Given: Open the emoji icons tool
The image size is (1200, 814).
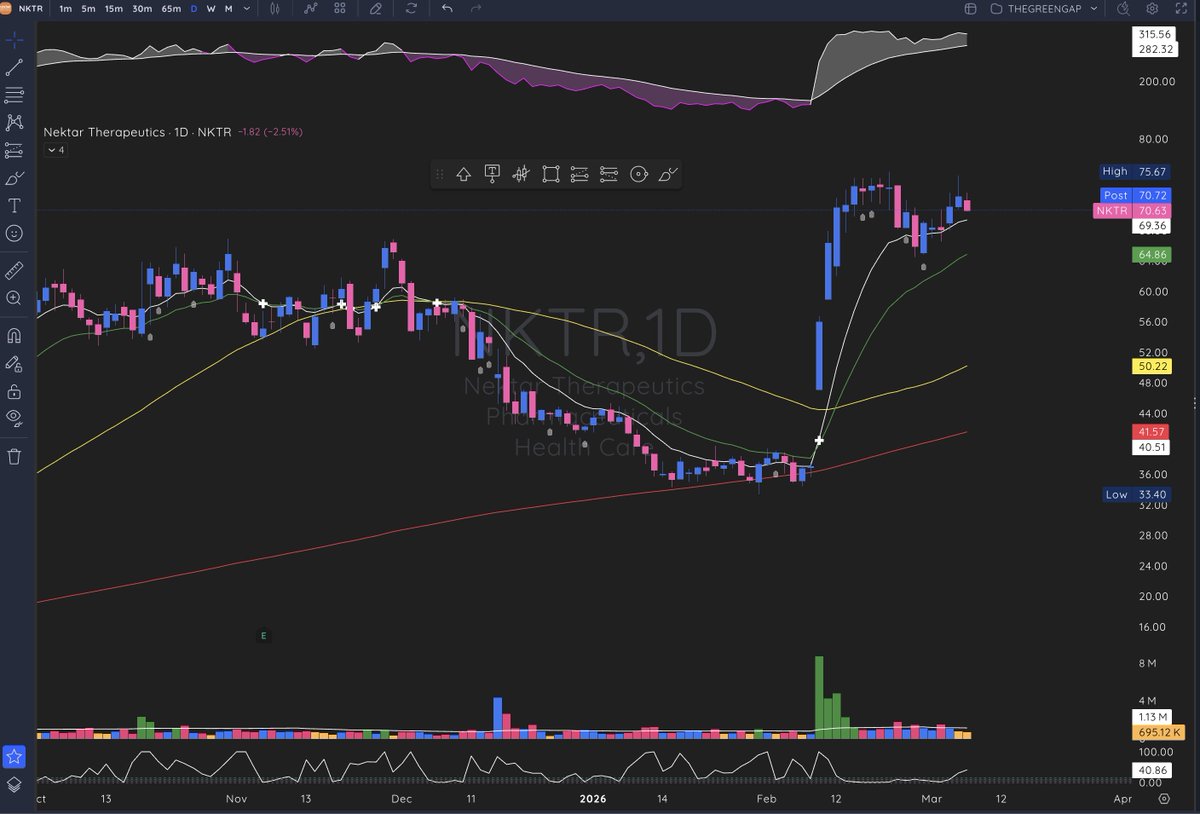Looking at the screenshot, I should click(14, 233).
